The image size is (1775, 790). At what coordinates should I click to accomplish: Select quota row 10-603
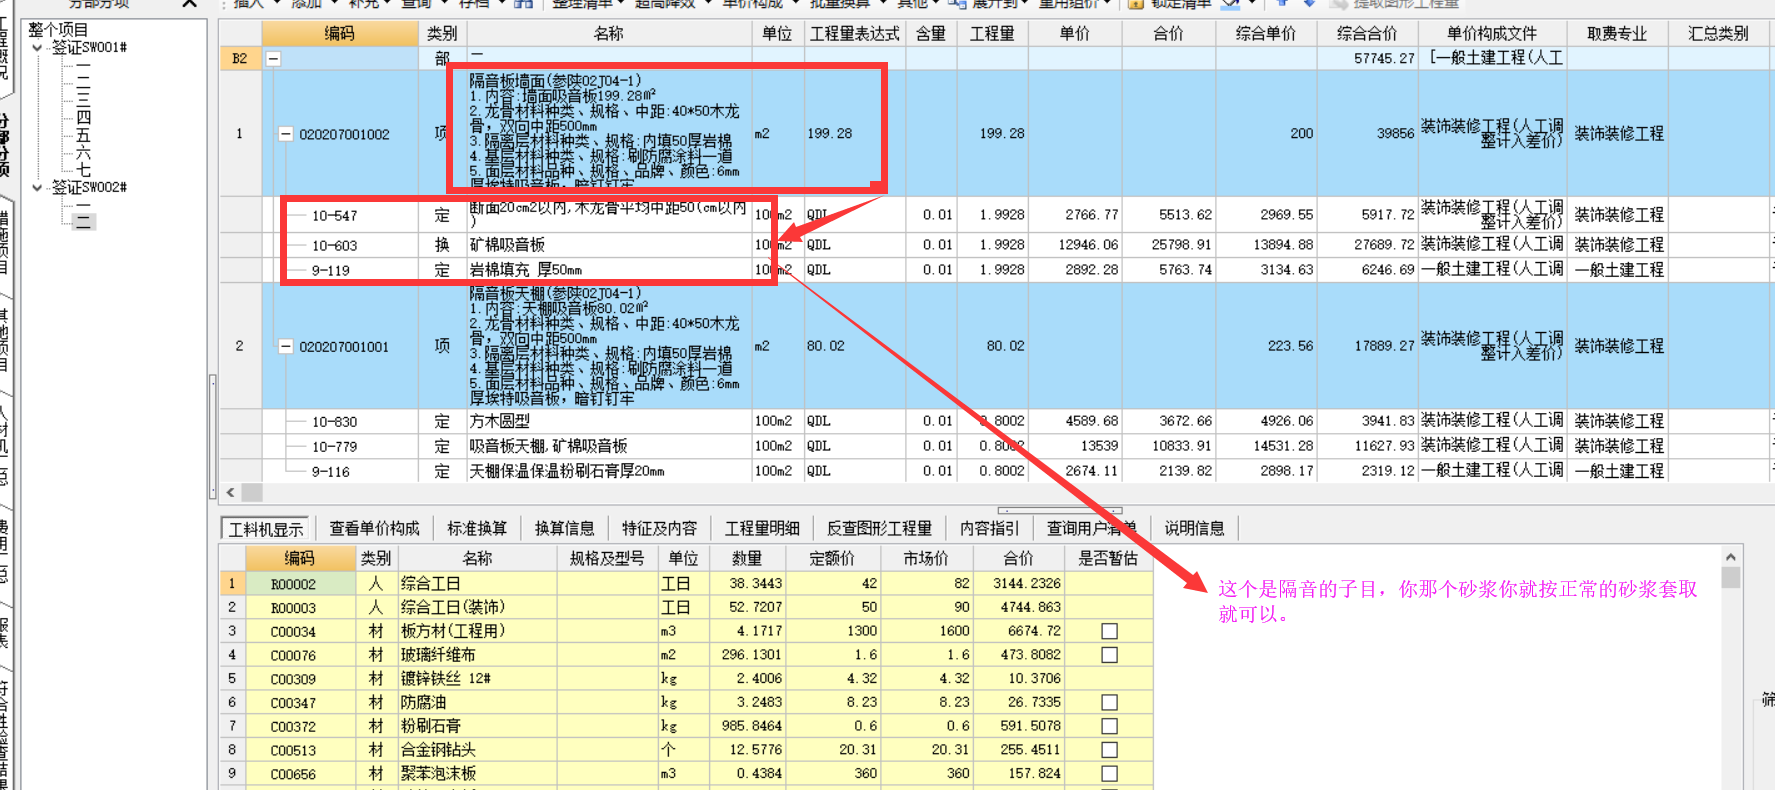click(x=334, y=245)
